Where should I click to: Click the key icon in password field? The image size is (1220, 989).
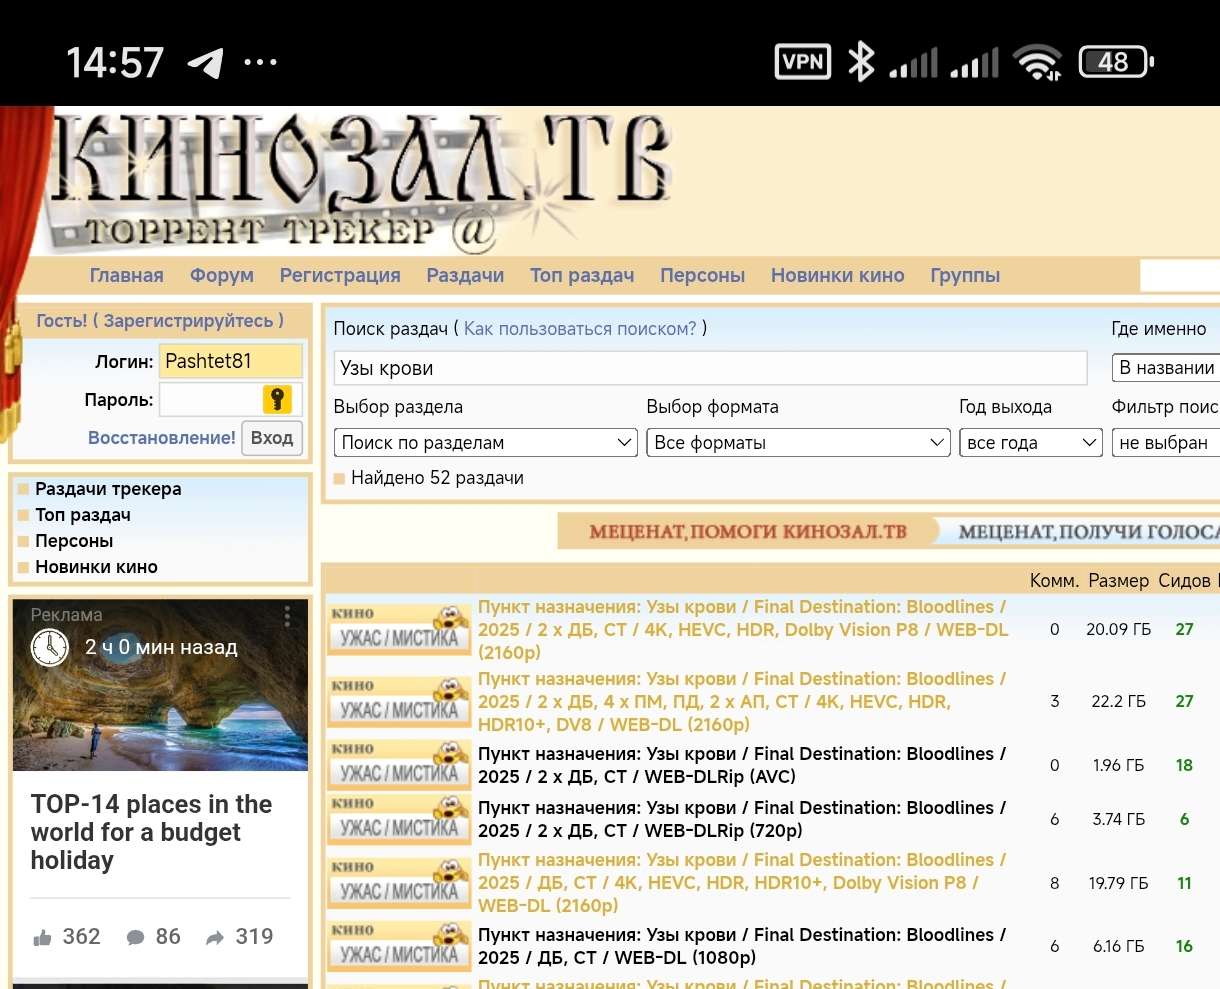tap(277, 399)
